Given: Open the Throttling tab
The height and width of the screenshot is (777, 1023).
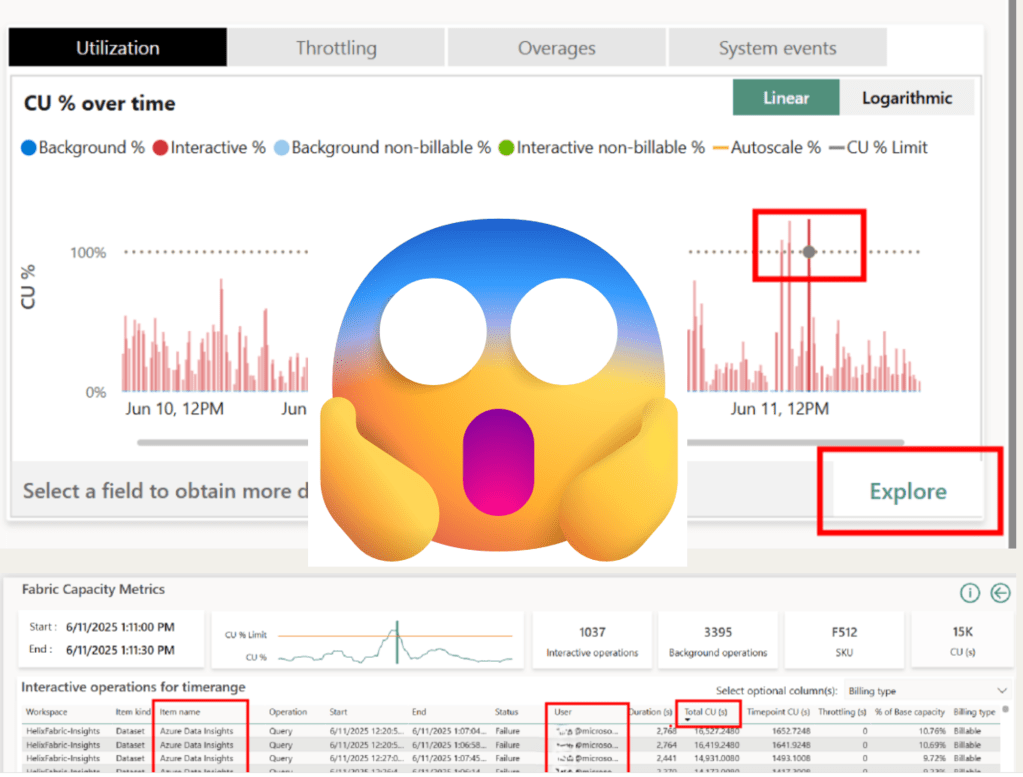Looking at the screenshot, I should point(336,47).
